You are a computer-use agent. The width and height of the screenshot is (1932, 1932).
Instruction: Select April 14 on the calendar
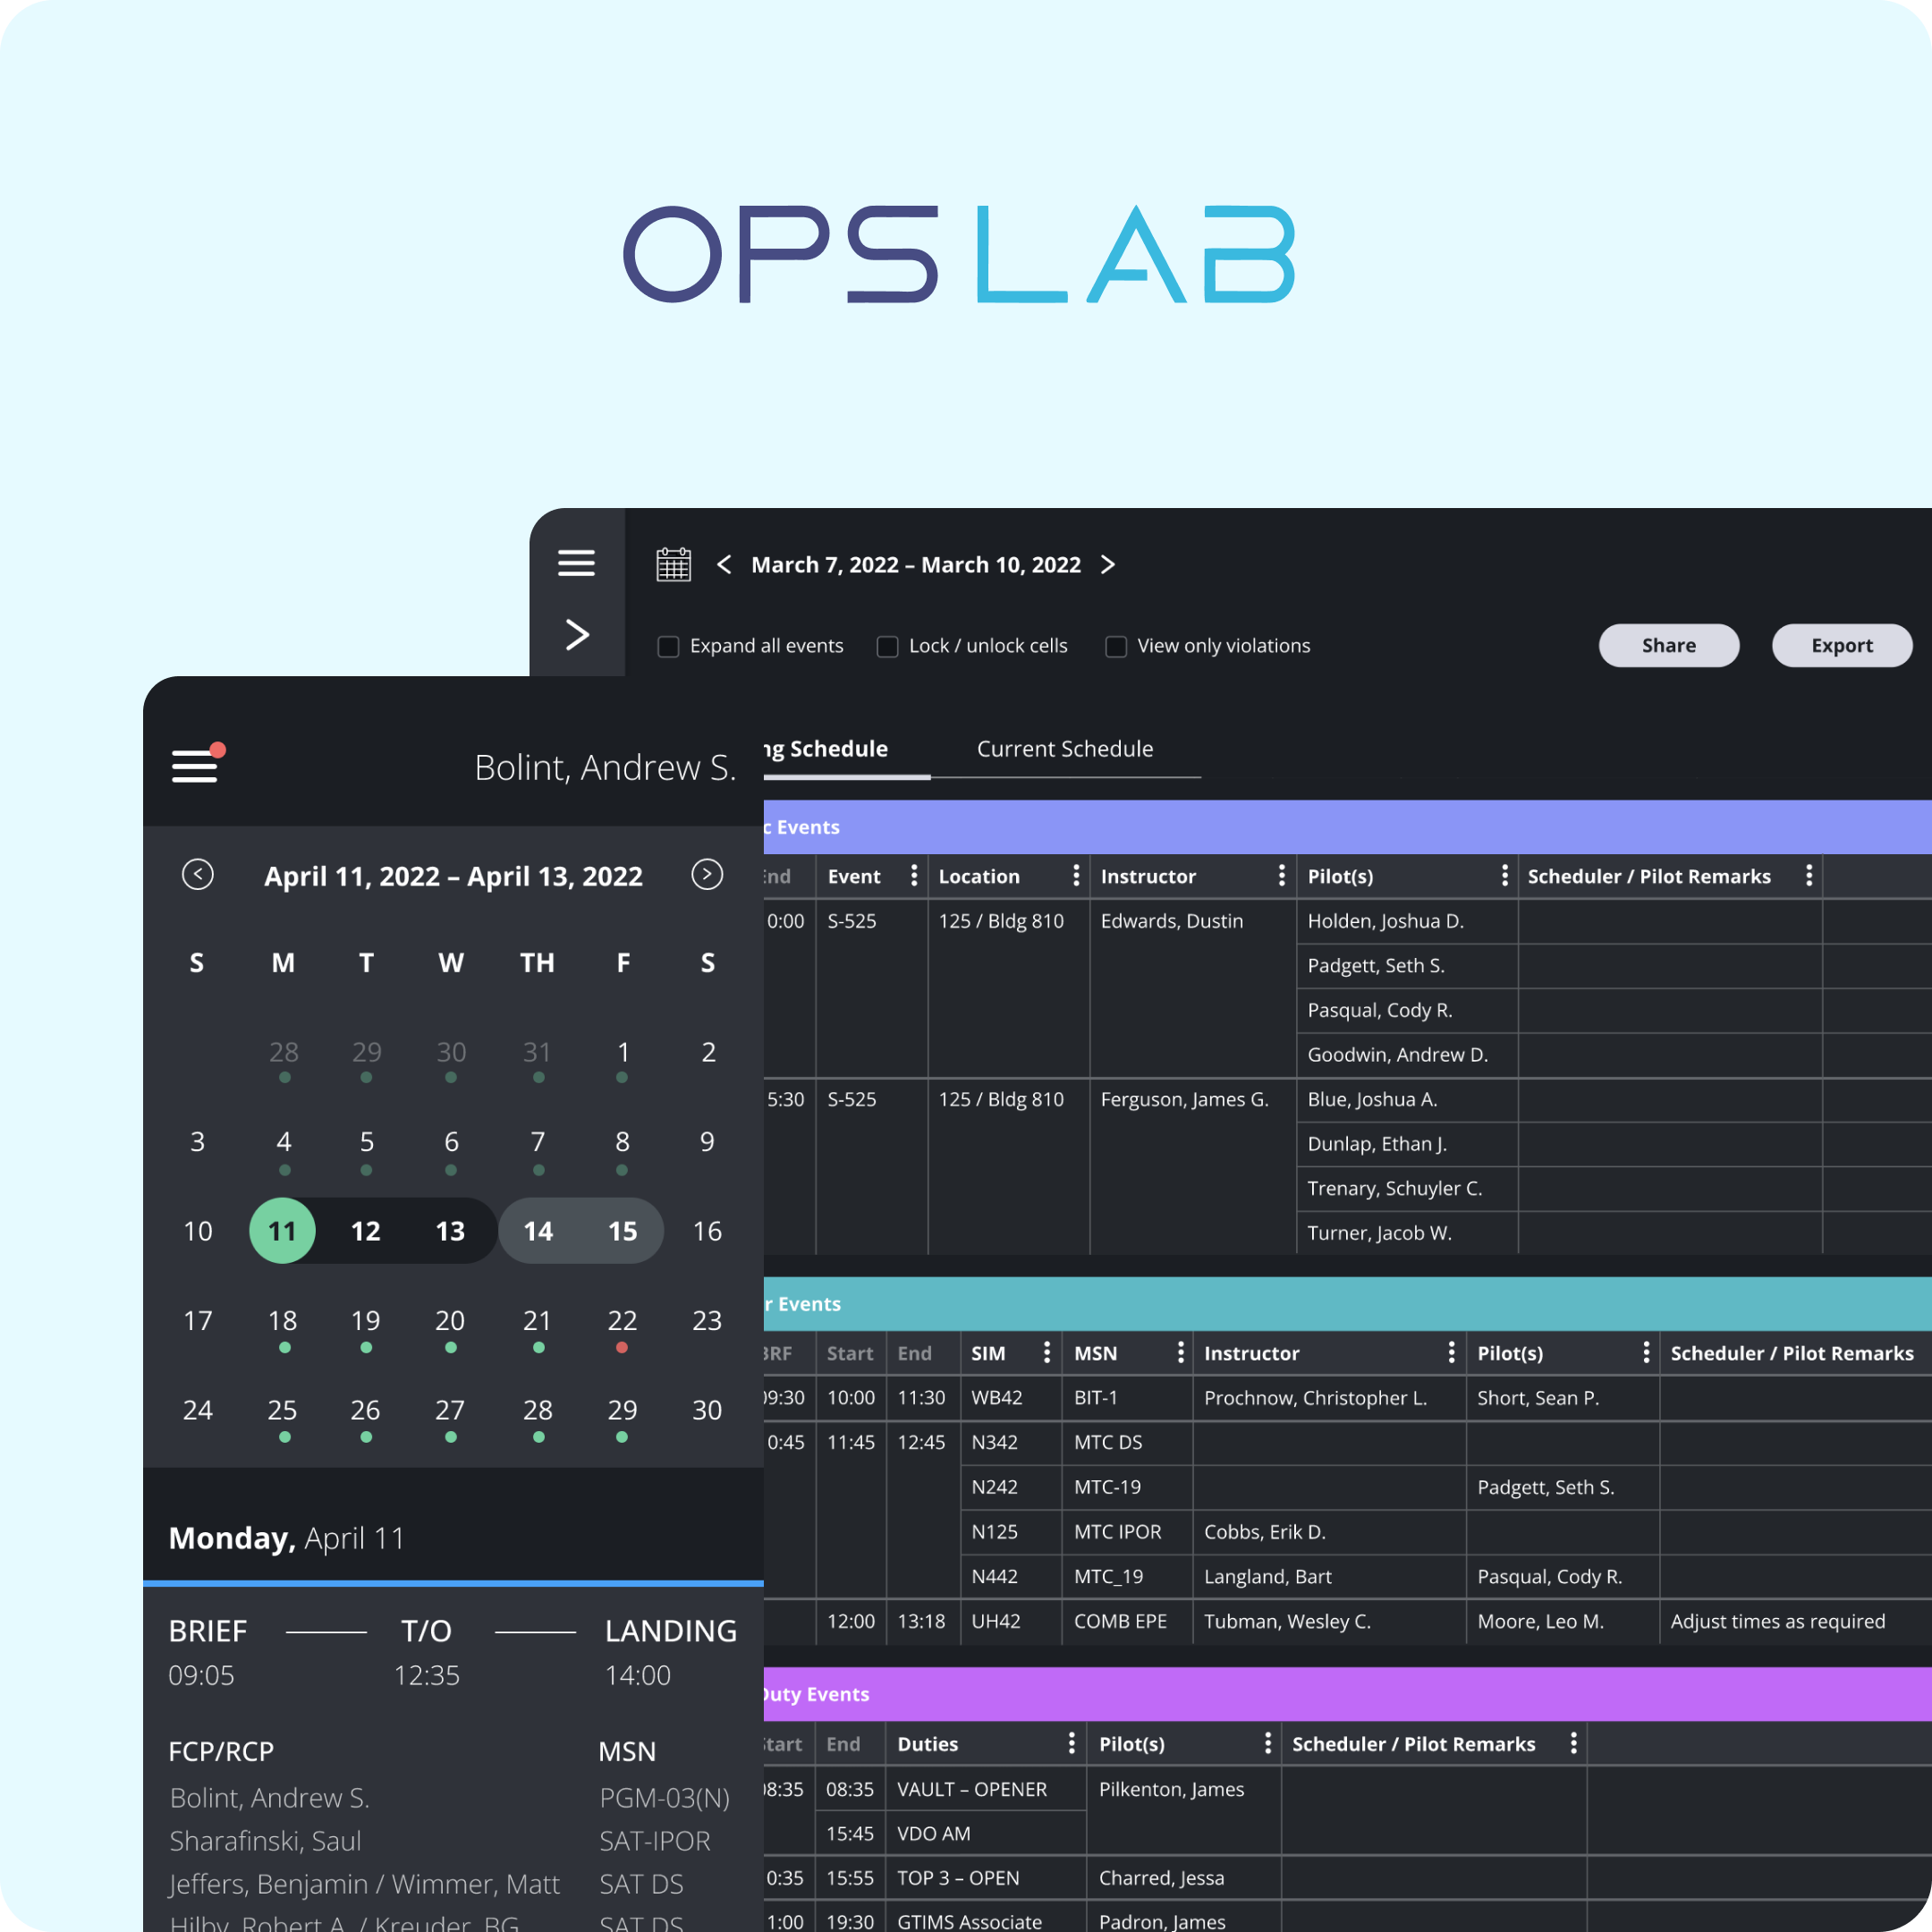coord(538,1230)
